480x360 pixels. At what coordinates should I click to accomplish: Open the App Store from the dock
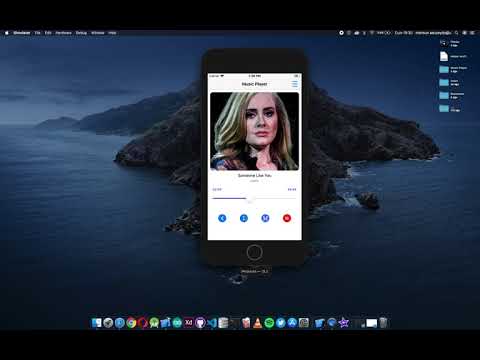292,323
